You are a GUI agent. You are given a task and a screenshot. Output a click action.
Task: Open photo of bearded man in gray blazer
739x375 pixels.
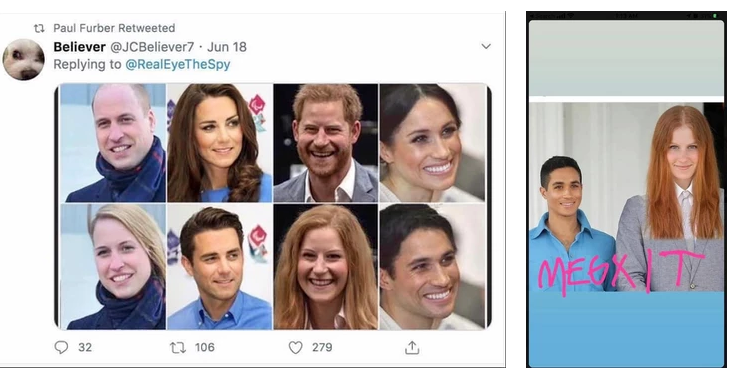click(326, 143)
